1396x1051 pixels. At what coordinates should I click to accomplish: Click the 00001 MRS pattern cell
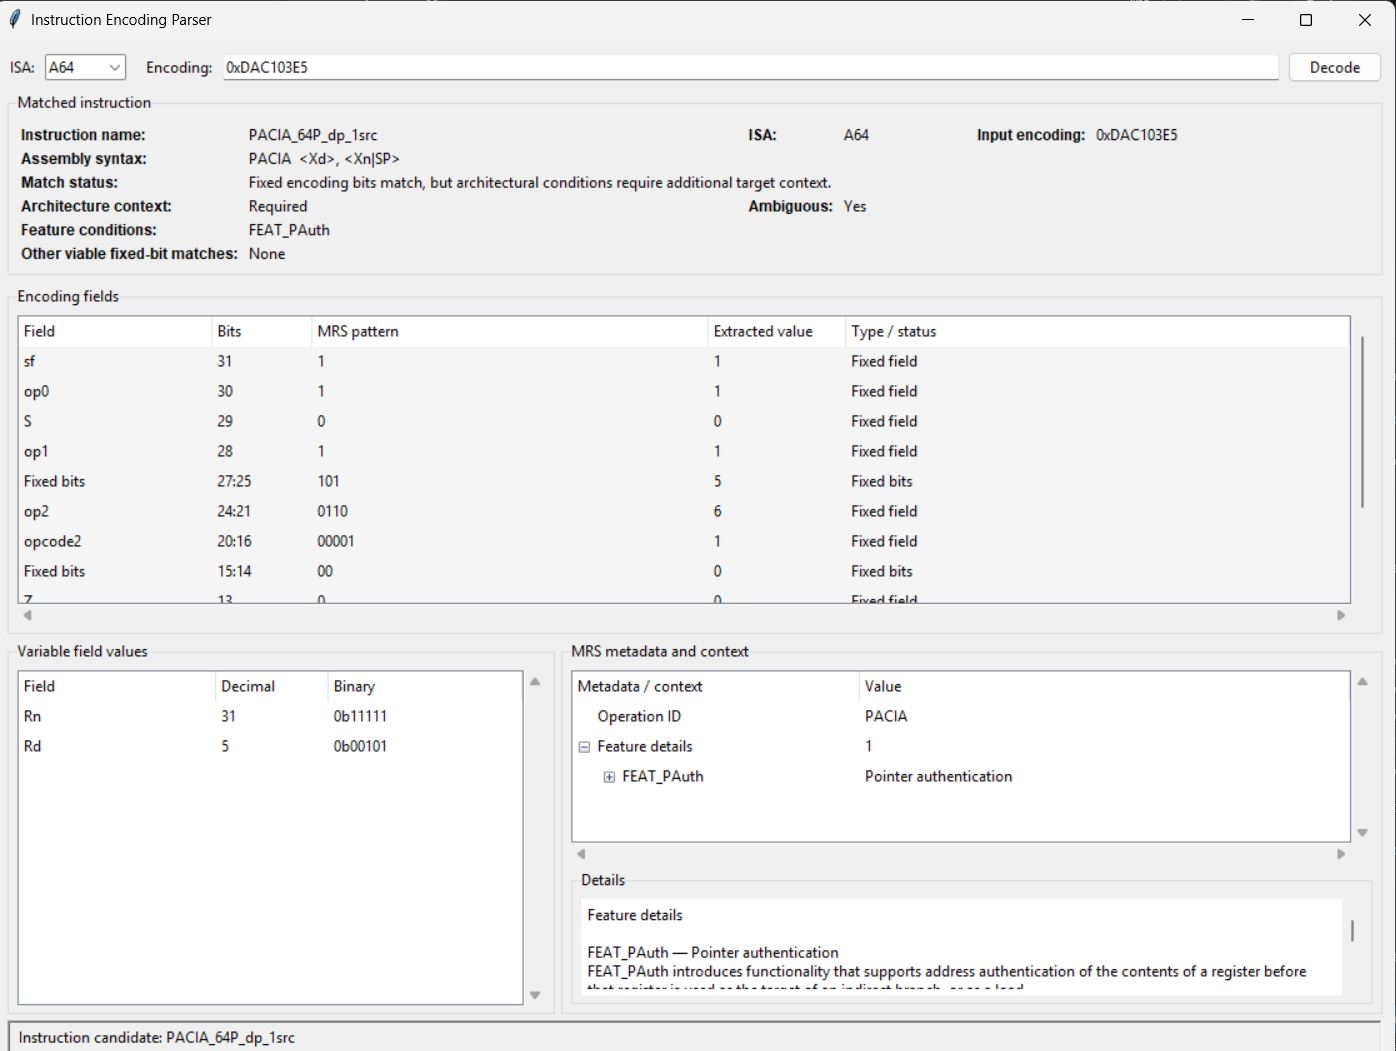[336, 541]
